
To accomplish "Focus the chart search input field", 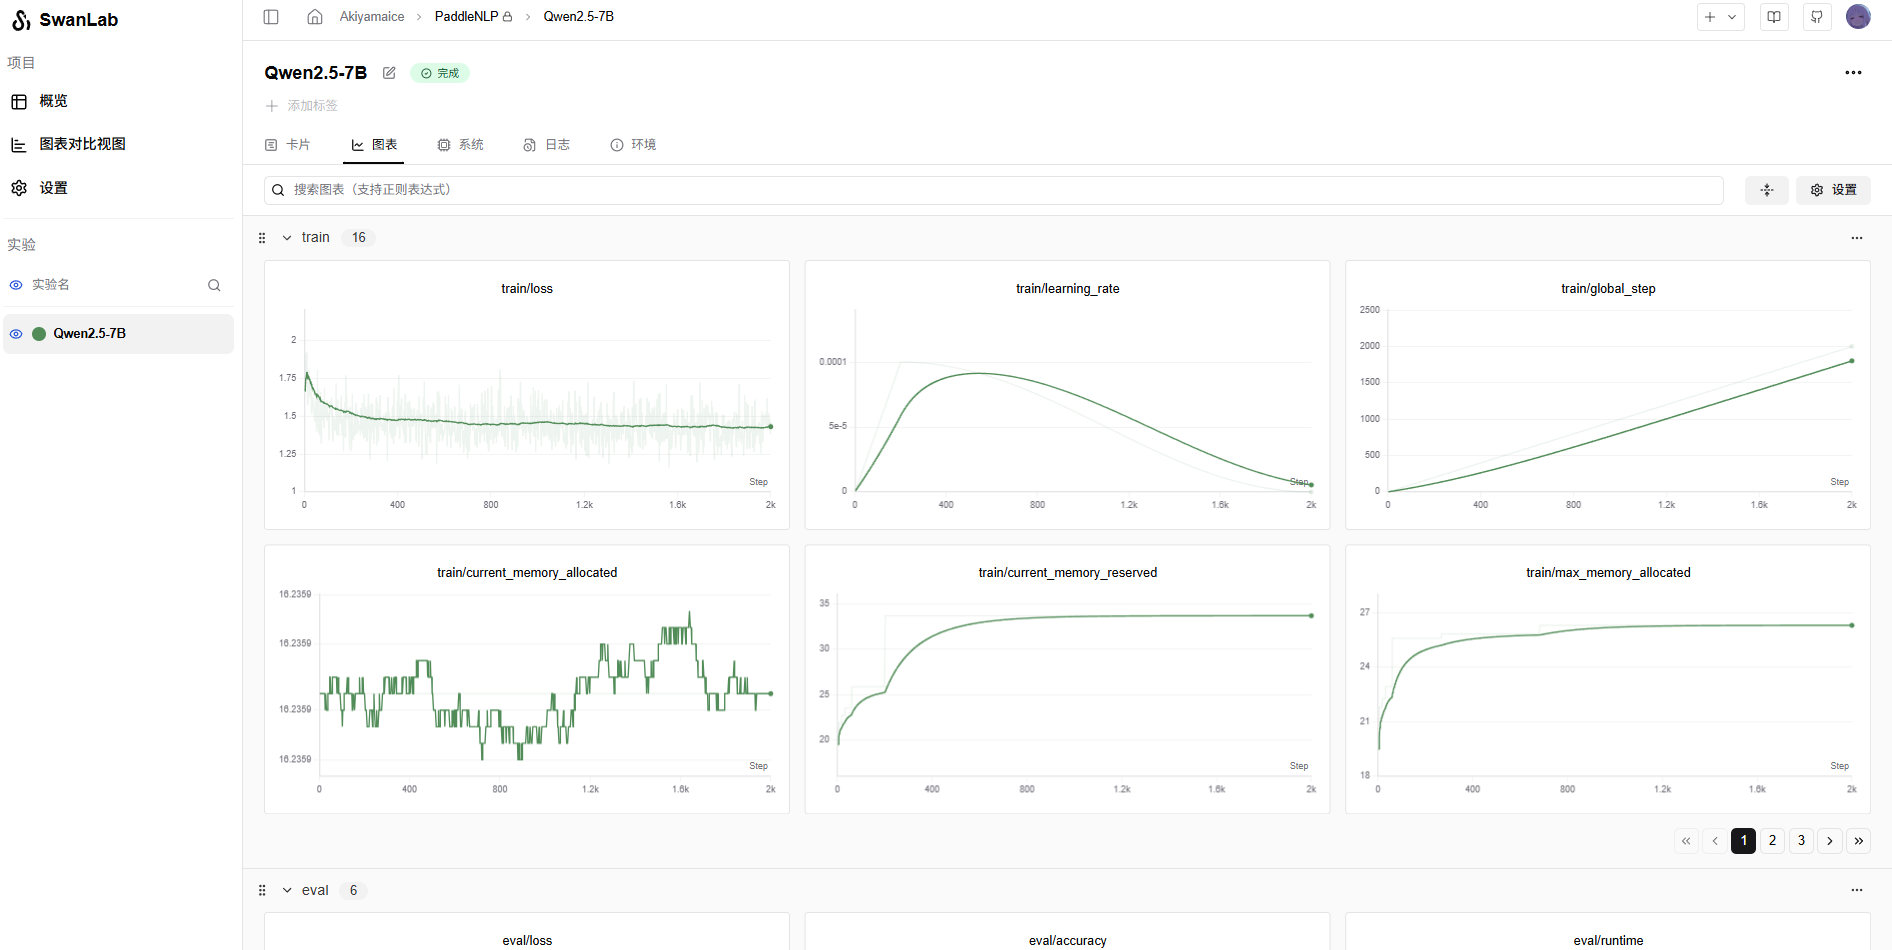I will click(x=994, y=190).
